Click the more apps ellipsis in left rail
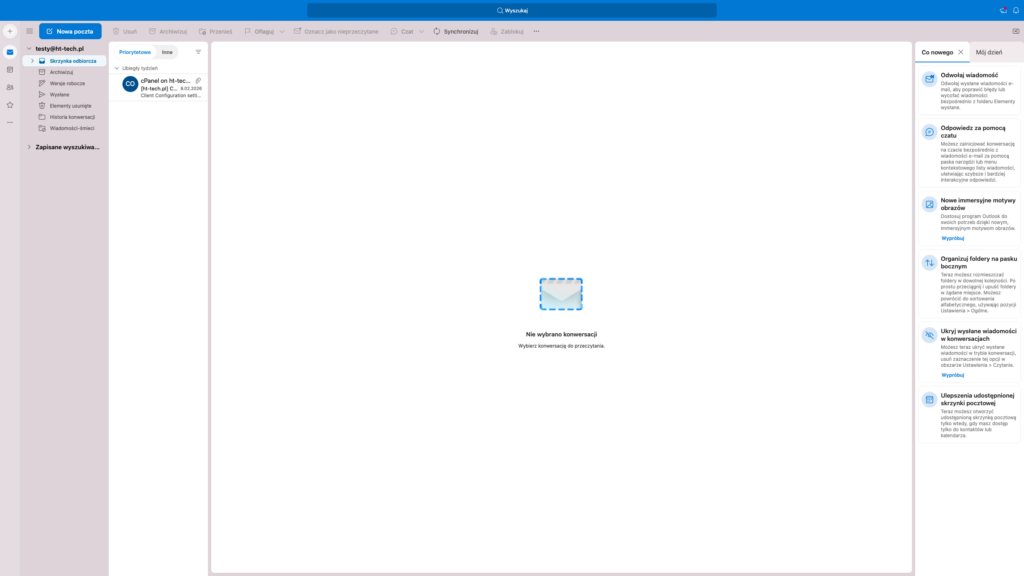 [x=10, y=123]
